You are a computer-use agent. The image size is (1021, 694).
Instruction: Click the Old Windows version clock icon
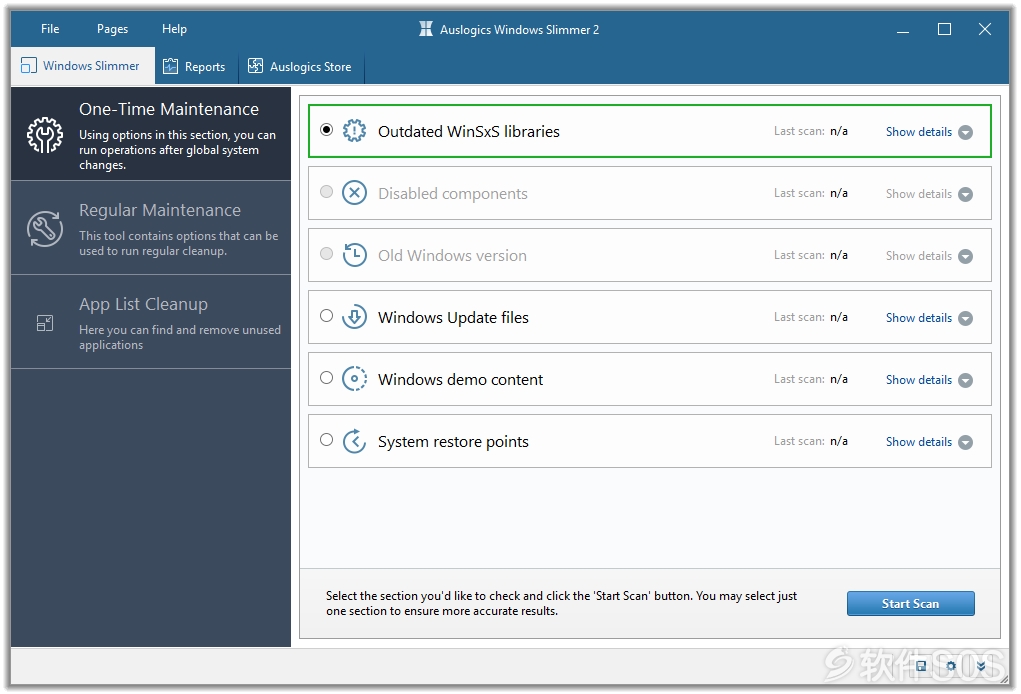tap(354, 255)
